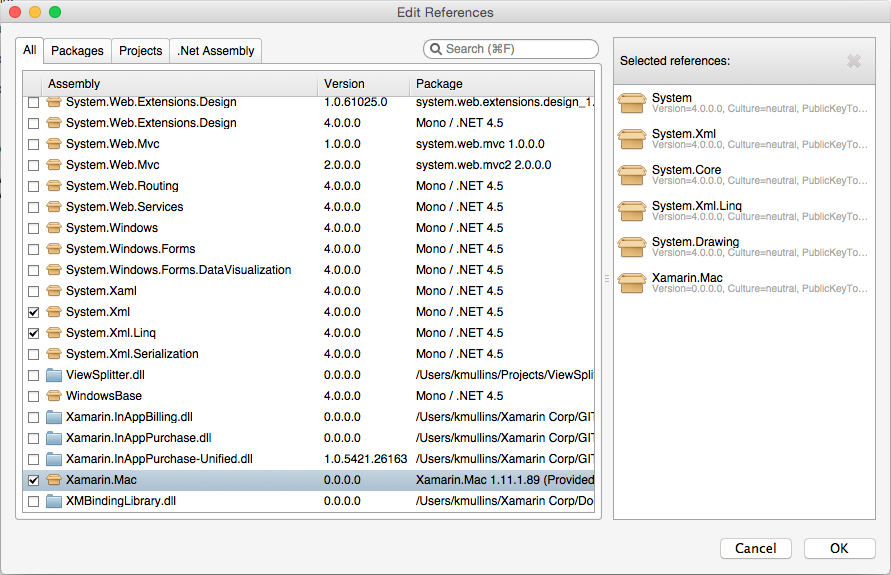
Task: Check the System.Windows.Forms checkbox
Action: click(x=34, y=249)
